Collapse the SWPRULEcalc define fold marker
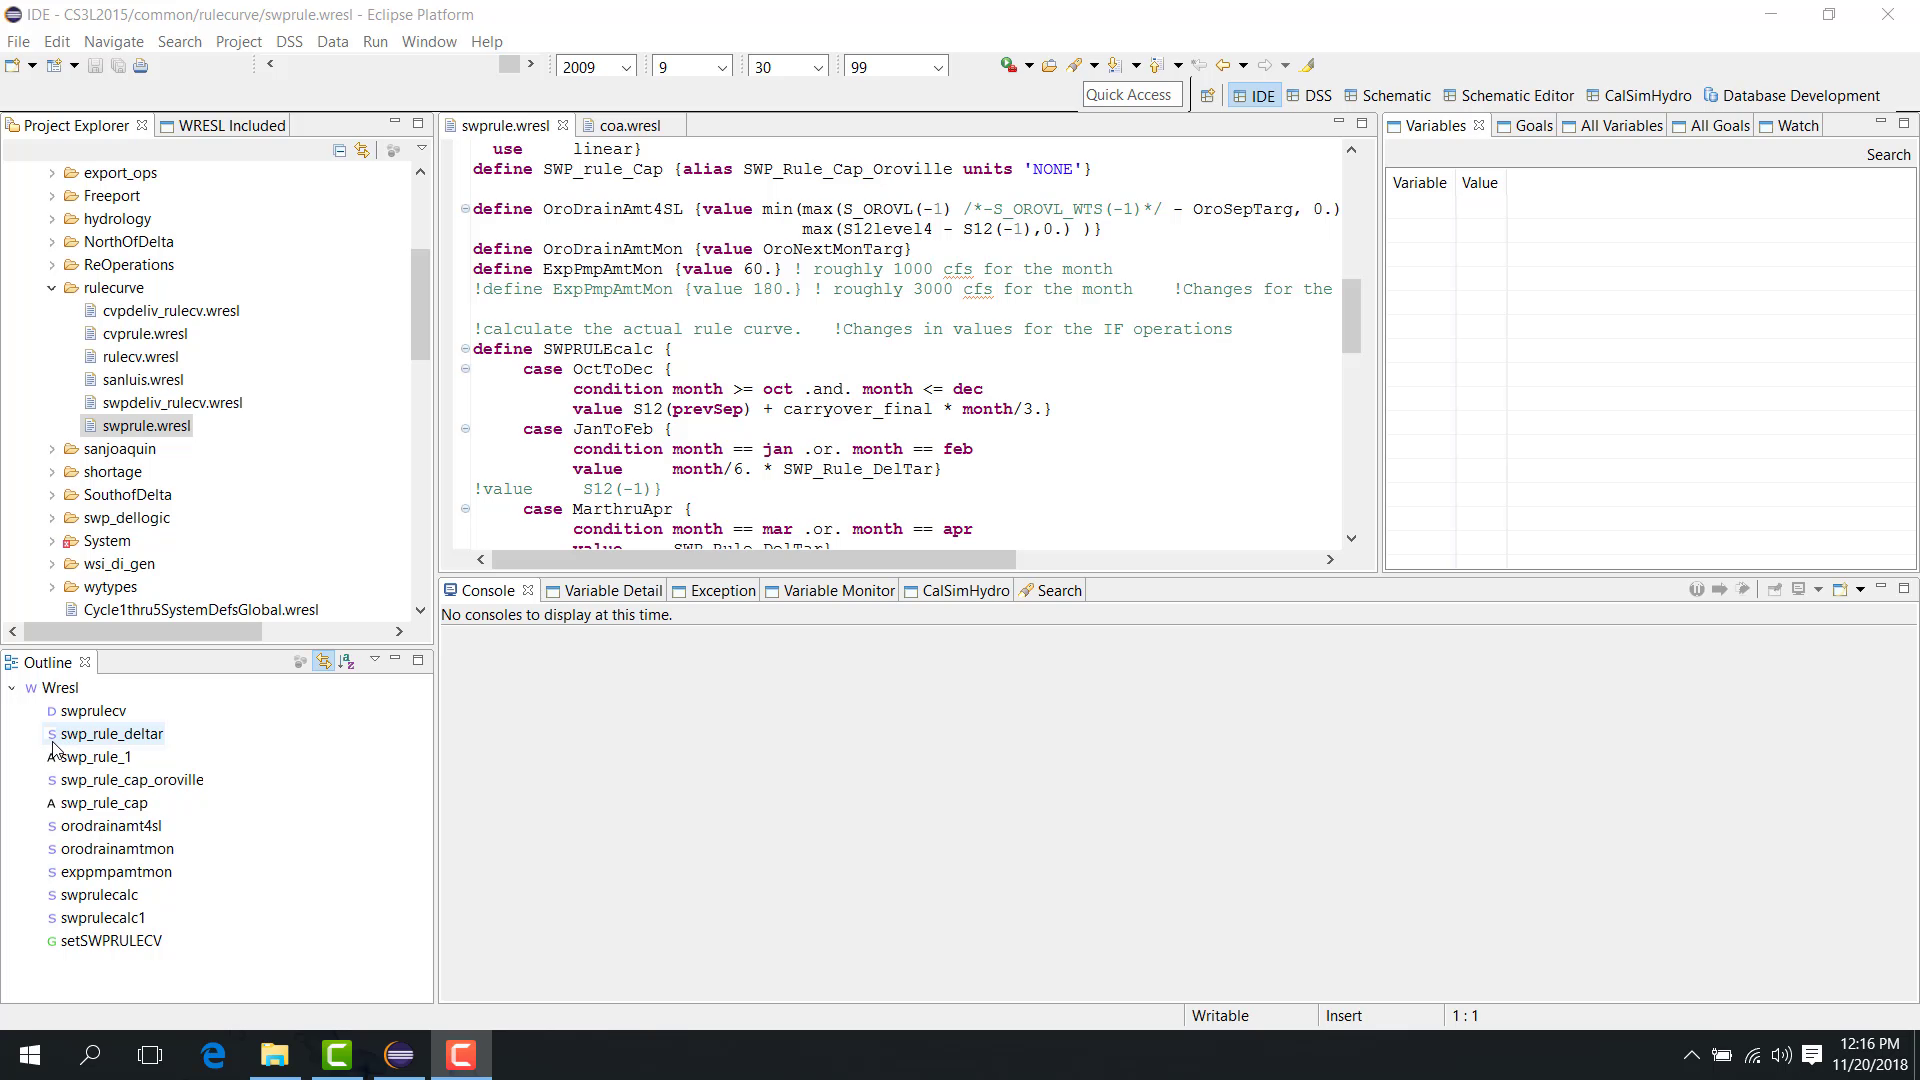The height and width of the screenshot is (1080, 1920). 465,349
